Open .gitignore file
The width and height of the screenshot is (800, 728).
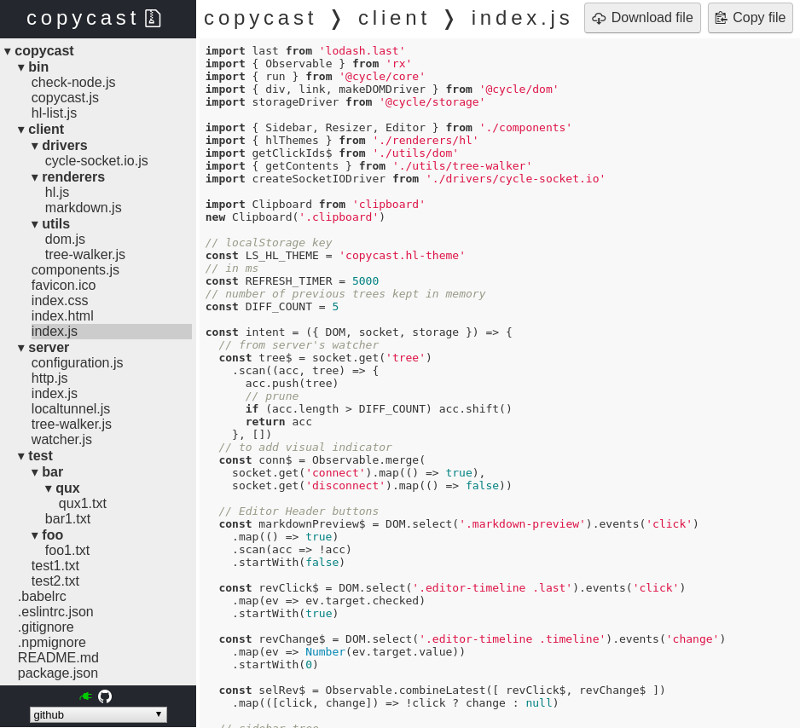click(x=45, y=627)
